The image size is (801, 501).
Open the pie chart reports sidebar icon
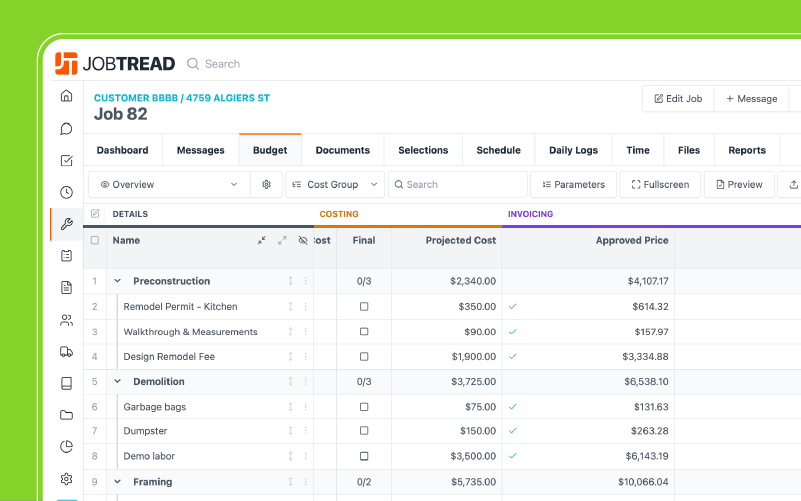tap(66, 446)
